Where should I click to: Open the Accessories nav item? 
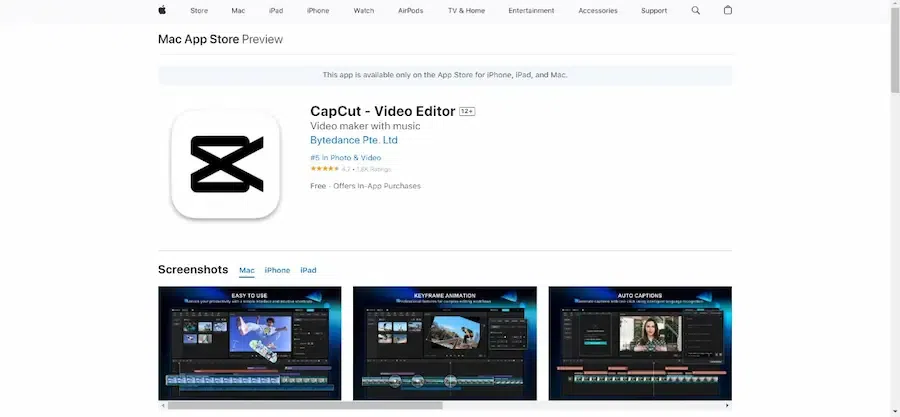coord(598,10)
